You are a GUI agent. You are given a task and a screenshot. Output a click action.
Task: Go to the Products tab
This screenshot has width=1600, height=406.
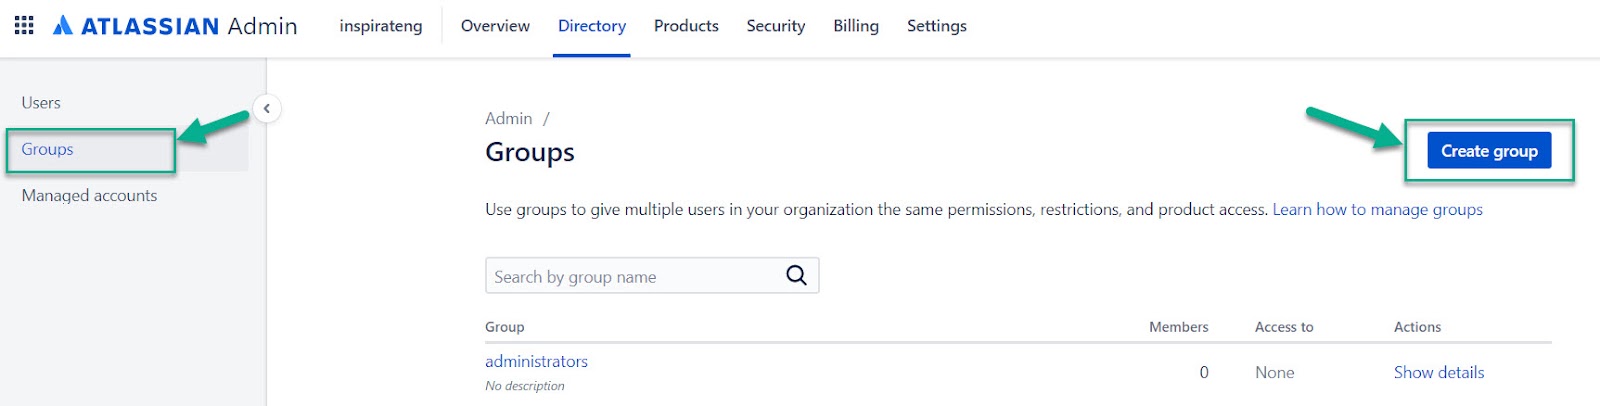686,26
